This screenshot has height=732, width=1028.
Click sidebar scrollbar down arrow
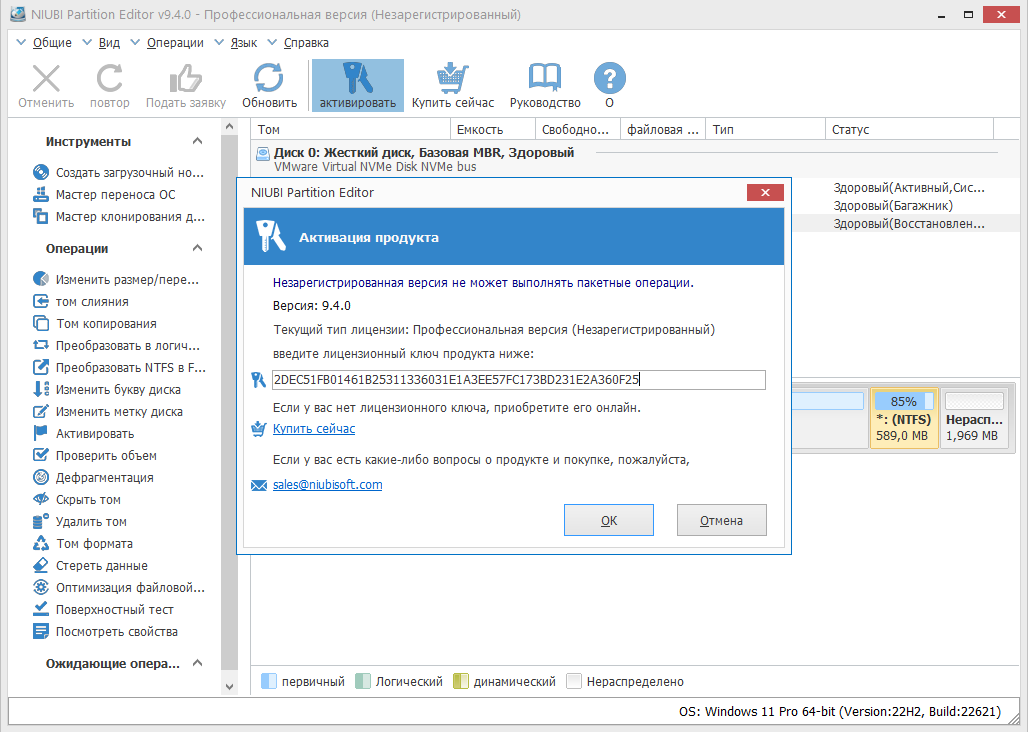[x=229, y=687]
